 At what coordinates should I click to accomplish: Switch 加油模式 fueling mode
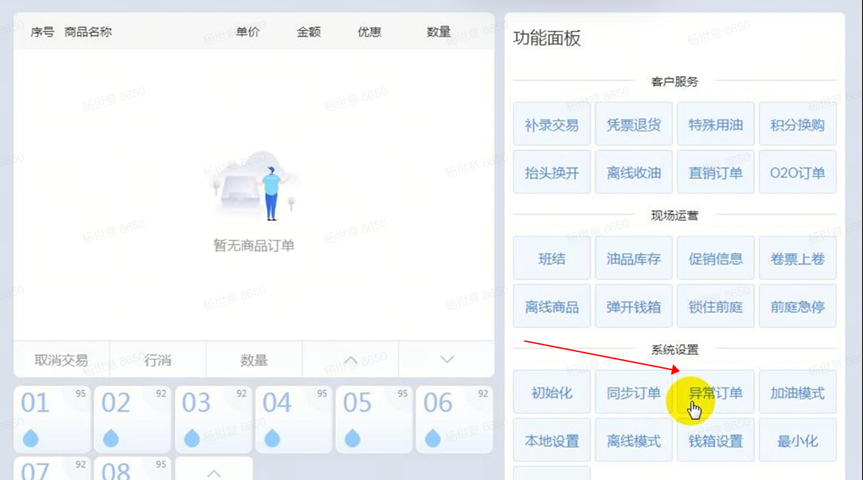(x=797, y=393)
